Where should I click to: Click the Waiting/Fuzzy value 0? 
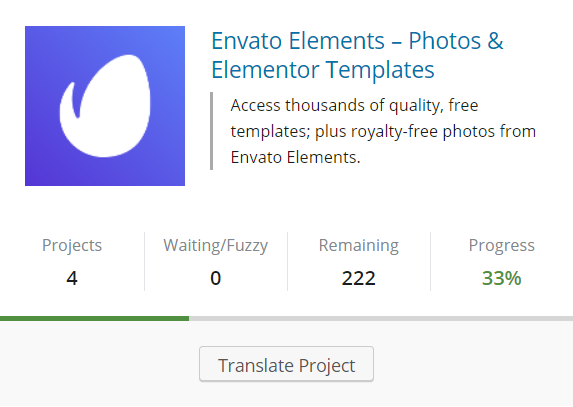point(216,278)
